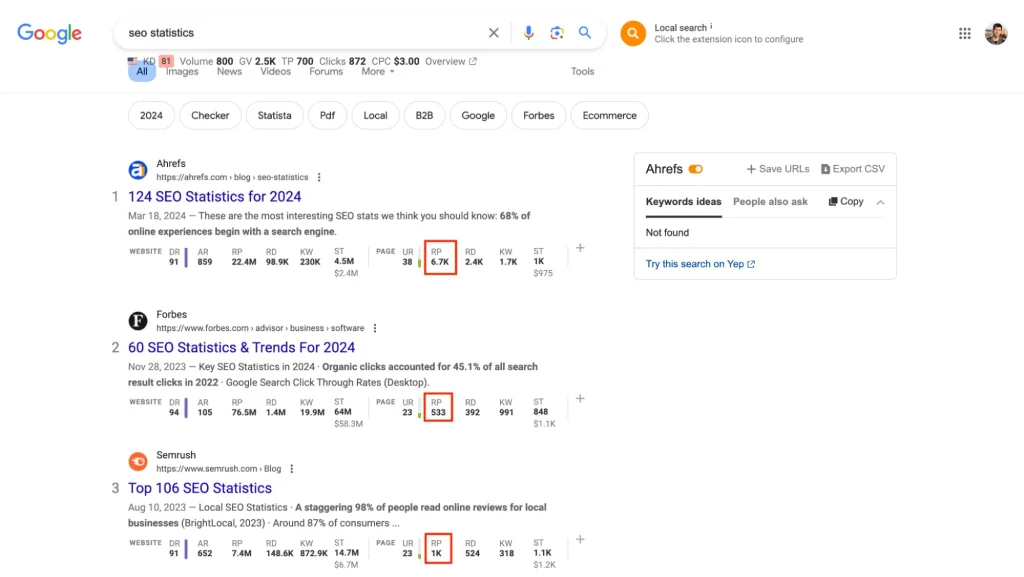The image size is (1024, 577).
Task: Open the People also ask tab
Action: pyautogui.click(x=770, y=202)
